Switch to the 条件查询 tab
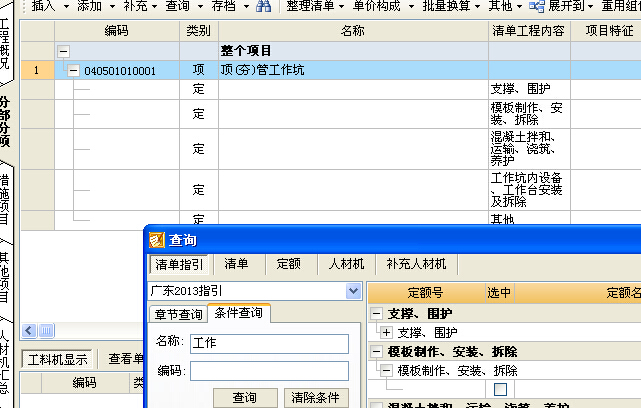 [239, 313]
